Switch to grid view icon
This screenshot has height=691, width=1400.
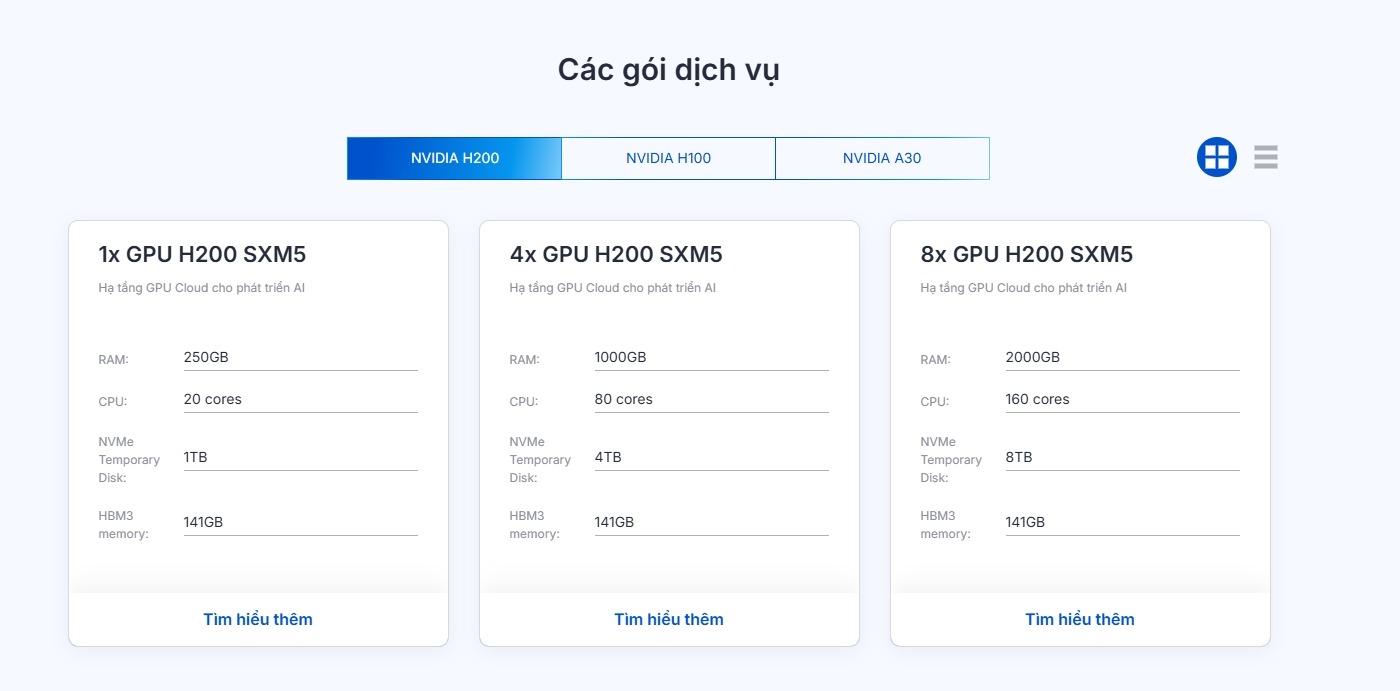tap(1217, 157)
